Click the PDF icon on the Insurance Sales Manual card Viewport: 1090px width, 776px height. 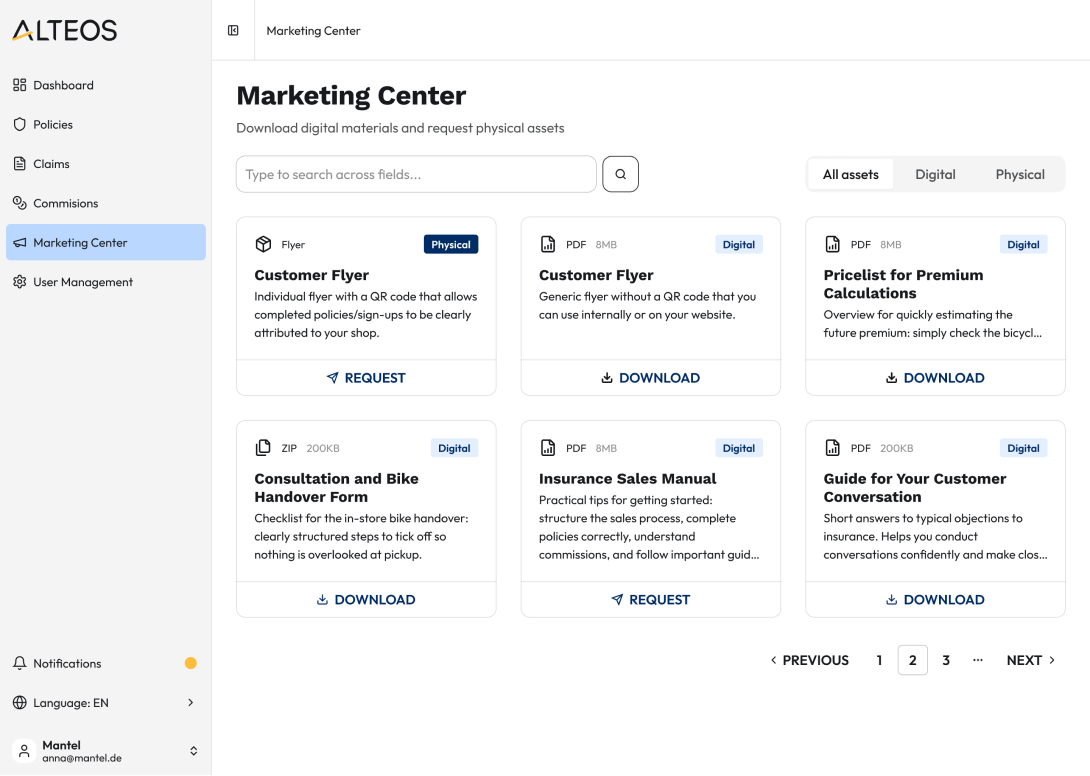tap(548, 448)
